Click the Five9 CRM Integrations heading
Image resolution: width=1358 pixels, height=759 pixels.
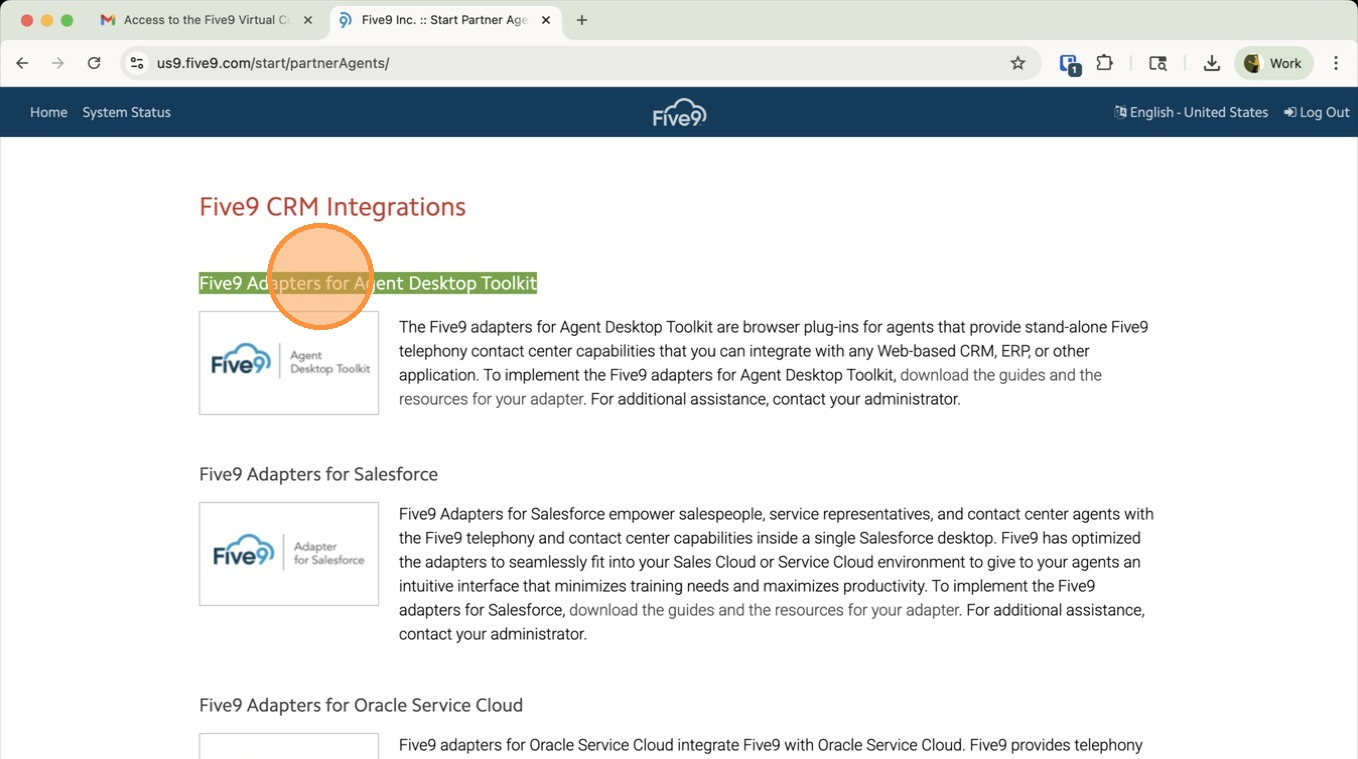point(332,207)
